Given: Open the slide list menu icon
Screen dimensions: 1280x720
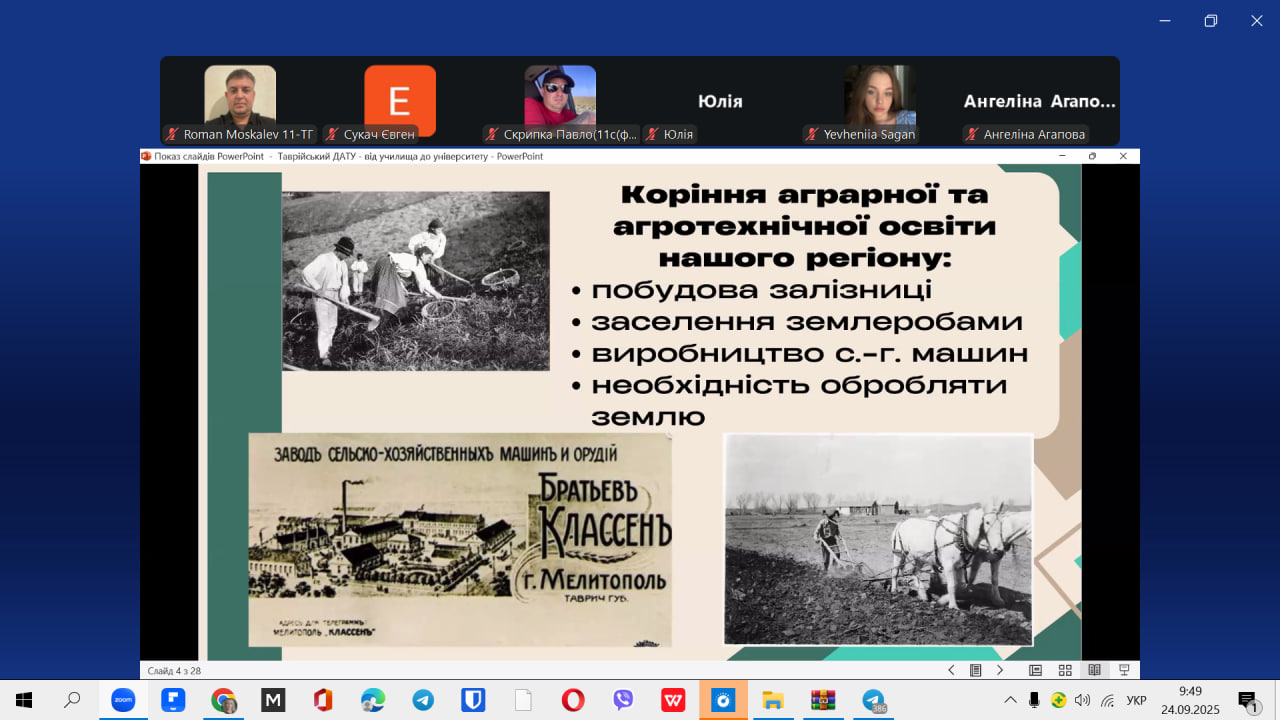Looking at the screenshot, I should pyautogui.click(x=975, y=670).
